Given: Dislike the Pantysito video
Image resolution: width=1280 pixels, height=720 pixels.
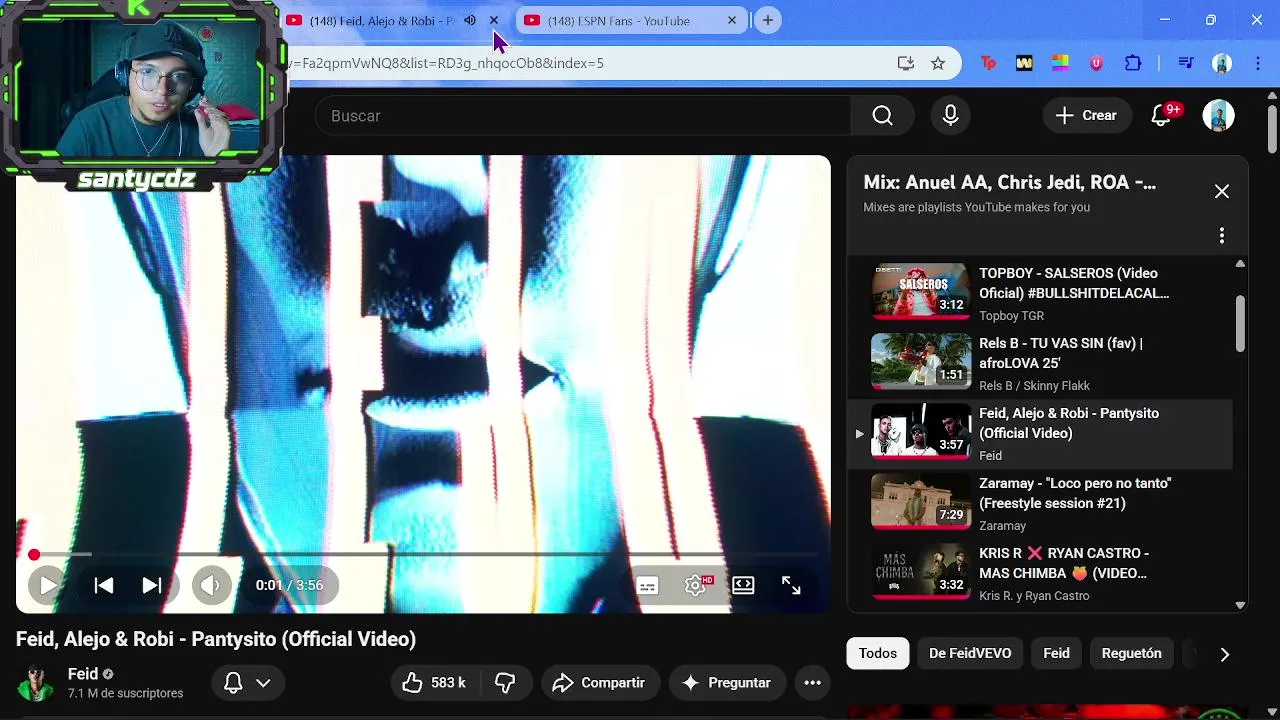Looking at the screenshot, I should coord(506,683).
